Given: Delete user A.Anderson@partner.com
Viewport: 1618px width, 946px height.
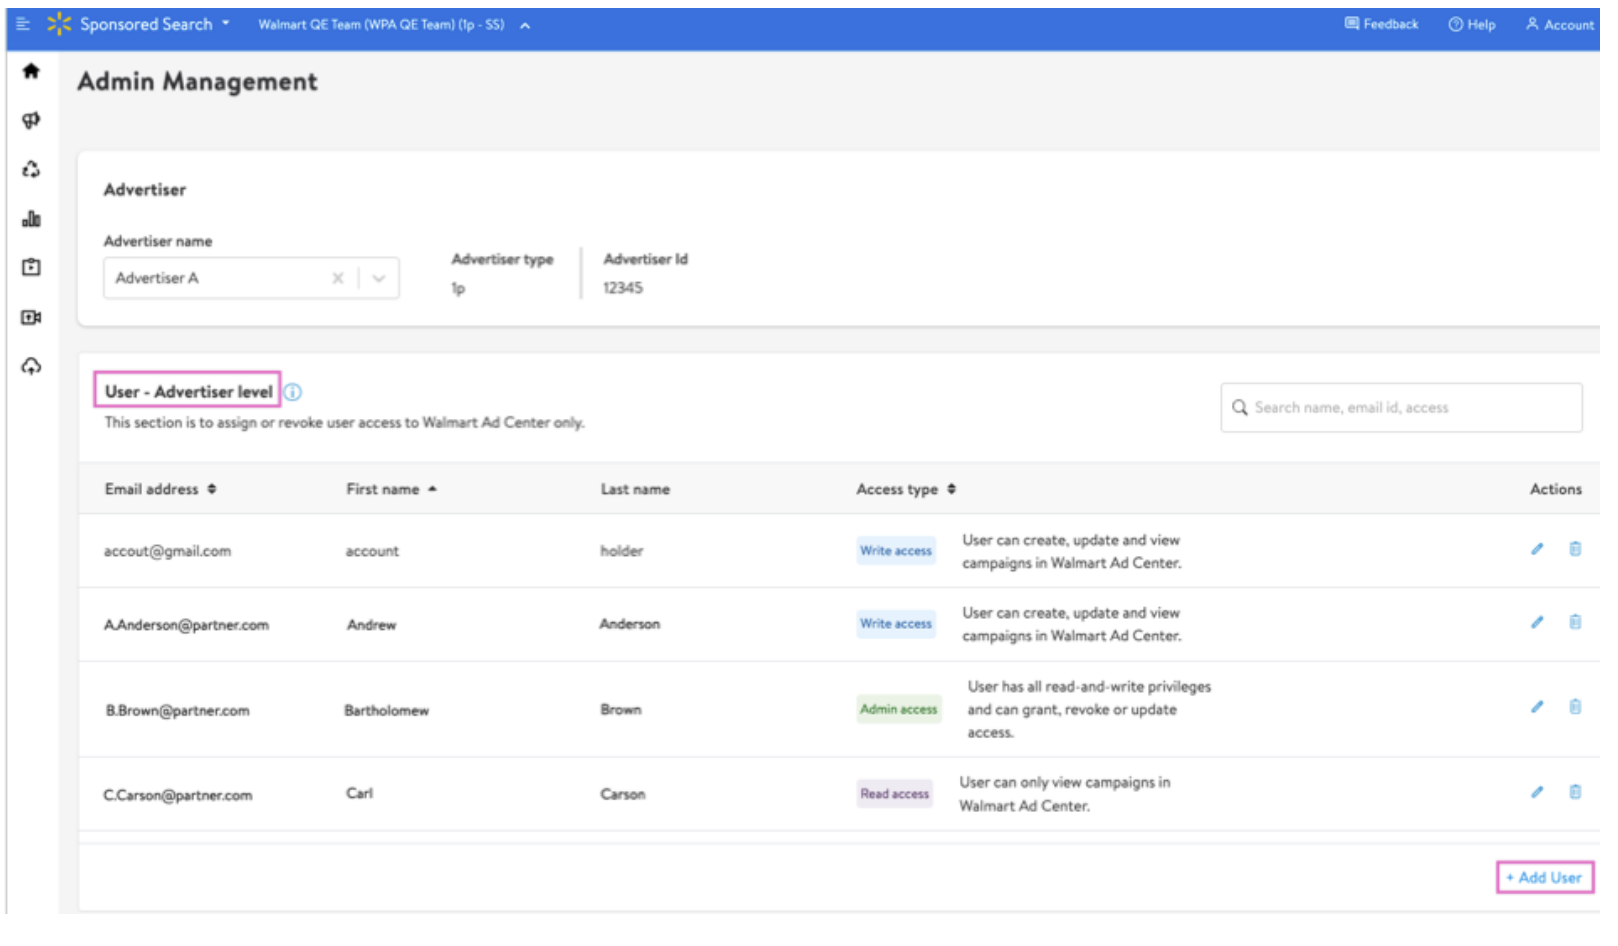Looking at the screenshot, I should (1575, 622).
